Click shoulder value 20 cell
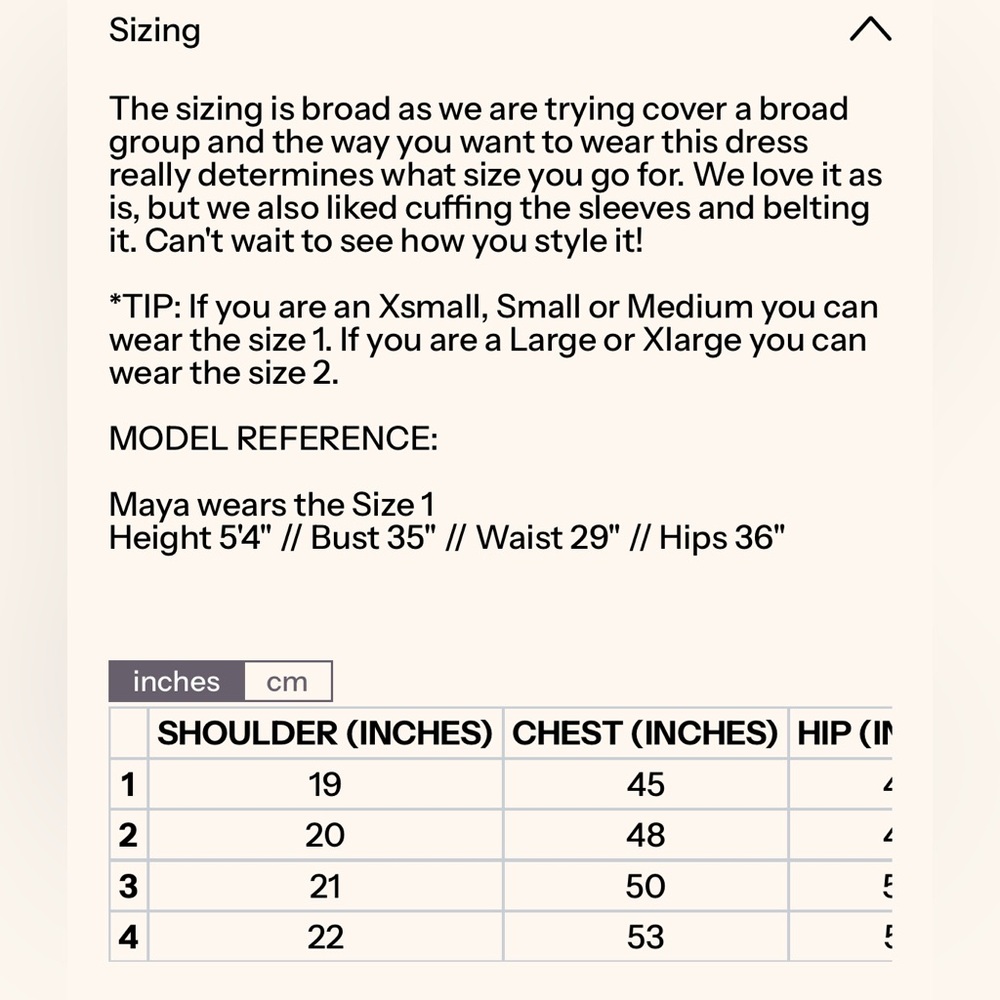1000x1000 pixels. pos(325,835)
